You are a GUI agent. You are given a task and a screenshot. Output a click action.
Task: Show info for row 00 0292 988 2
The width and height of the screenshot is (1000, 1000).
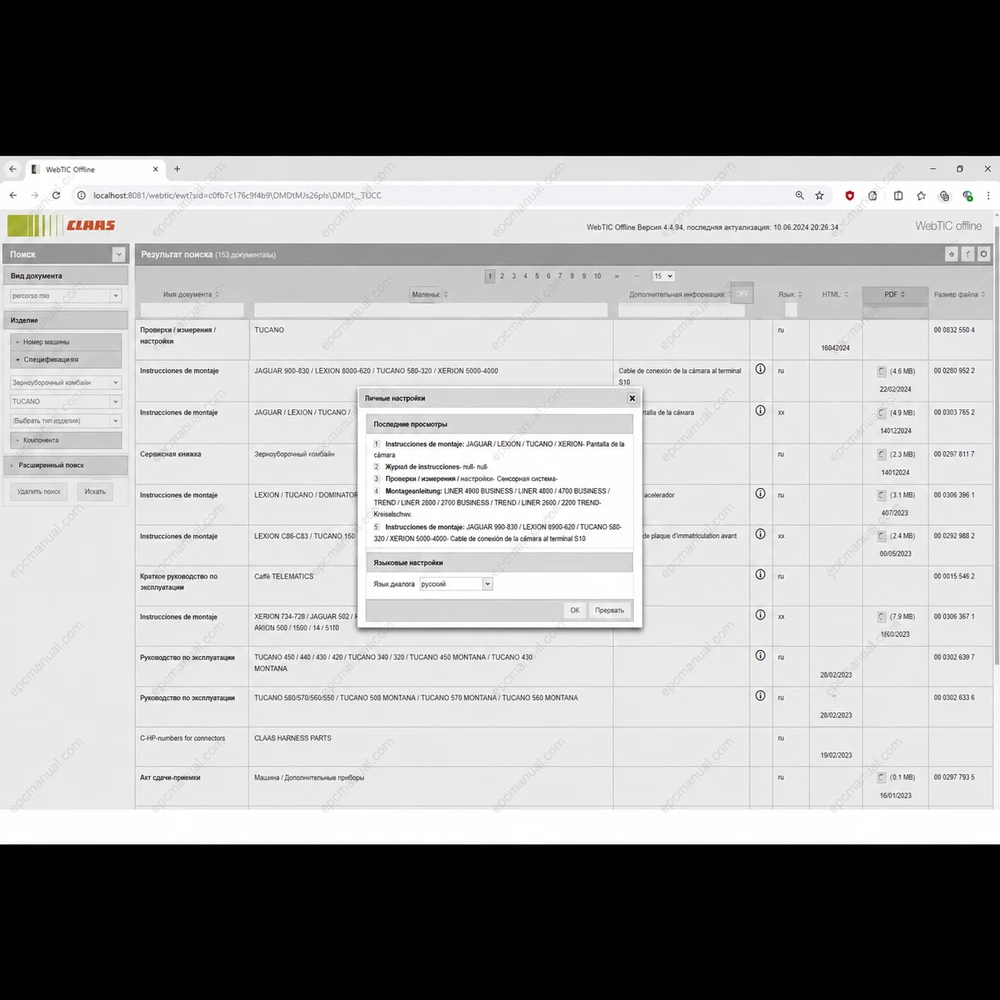pyautogui.click(x=760, y=534)
